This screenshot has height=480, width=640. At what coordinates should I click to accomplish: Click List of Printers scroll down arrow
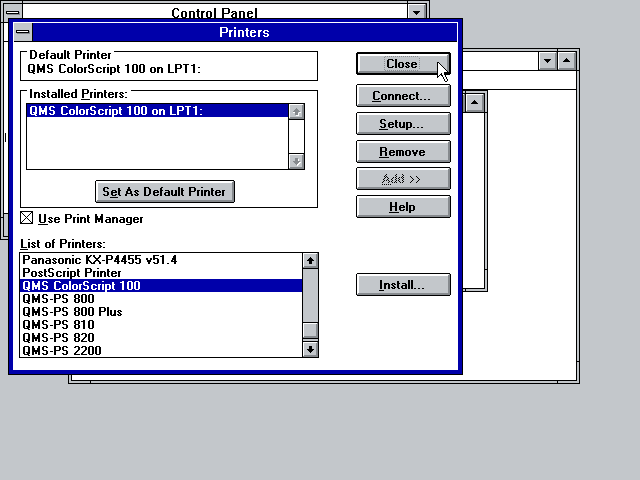click(310, 349)
